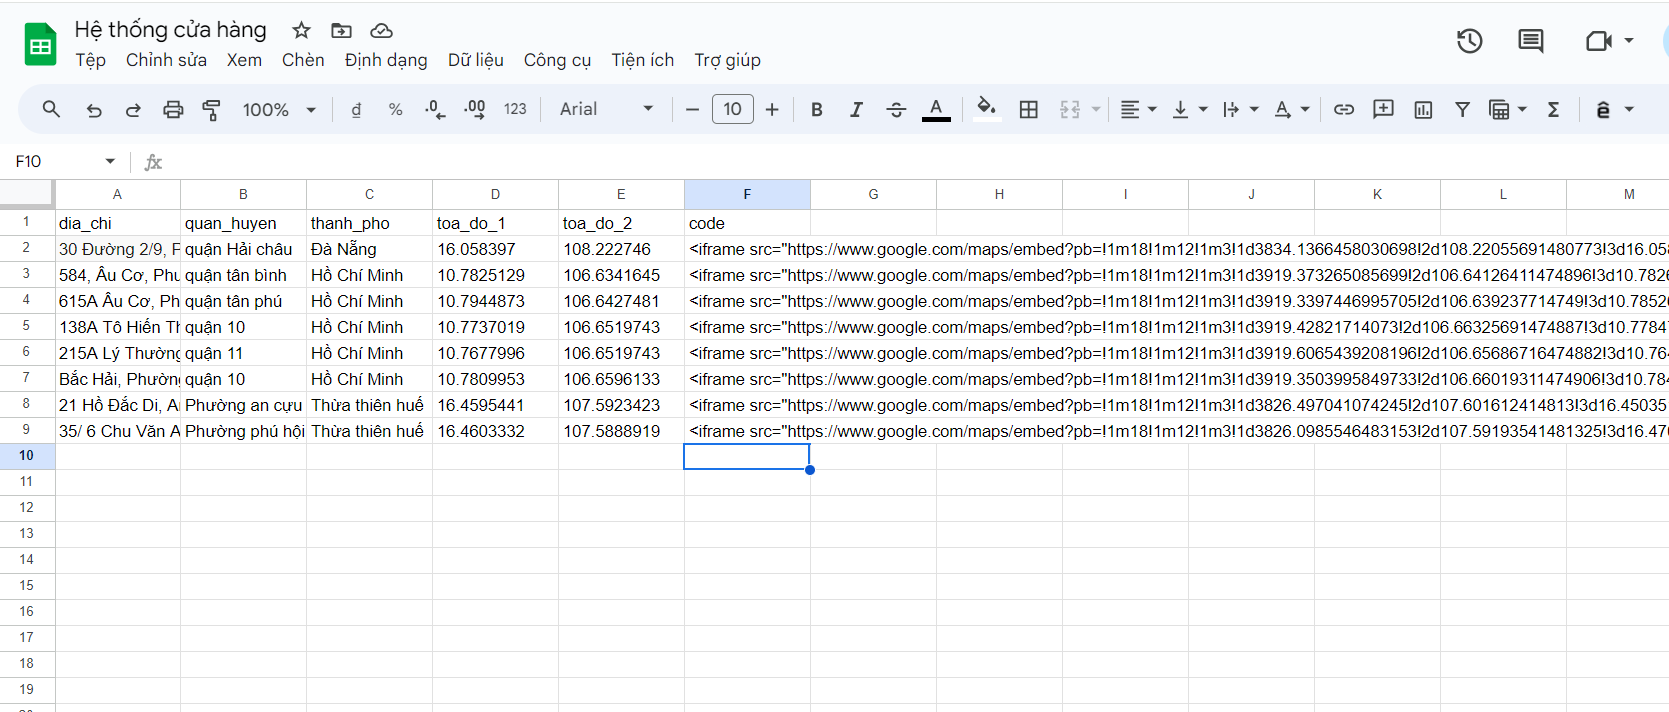This screenshot has width=1669, height=712.
Task: Toggle strikethrough formatting
Action: tap(896, 109)
